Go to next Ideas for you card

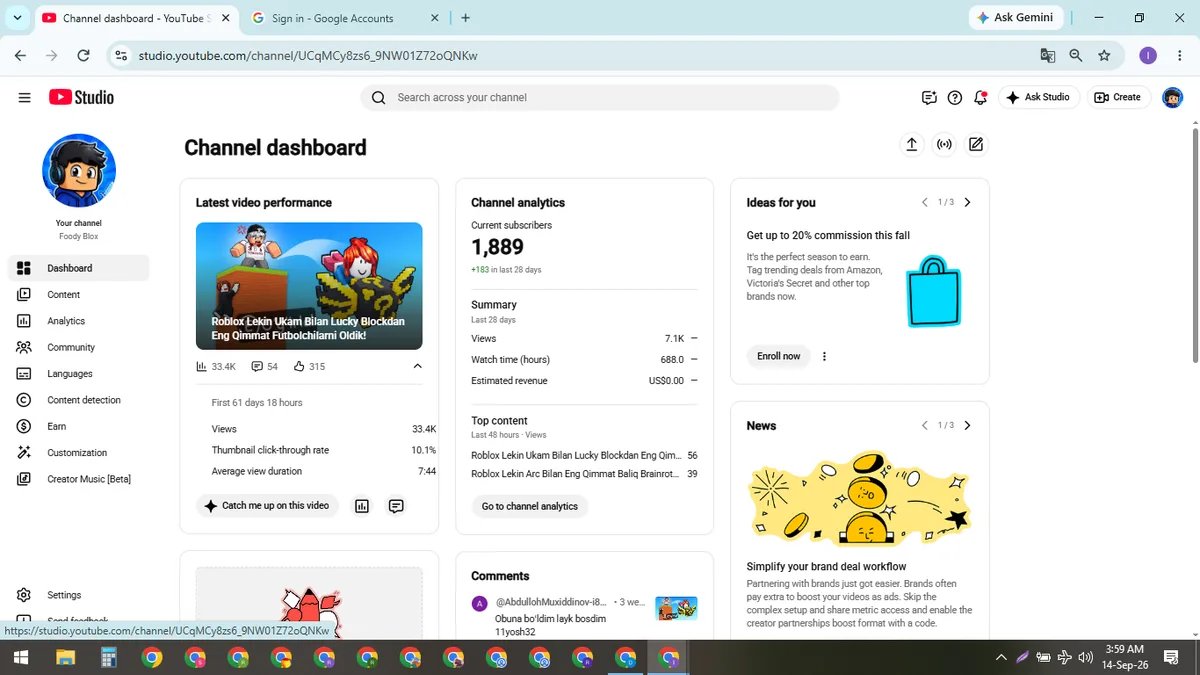967,202
